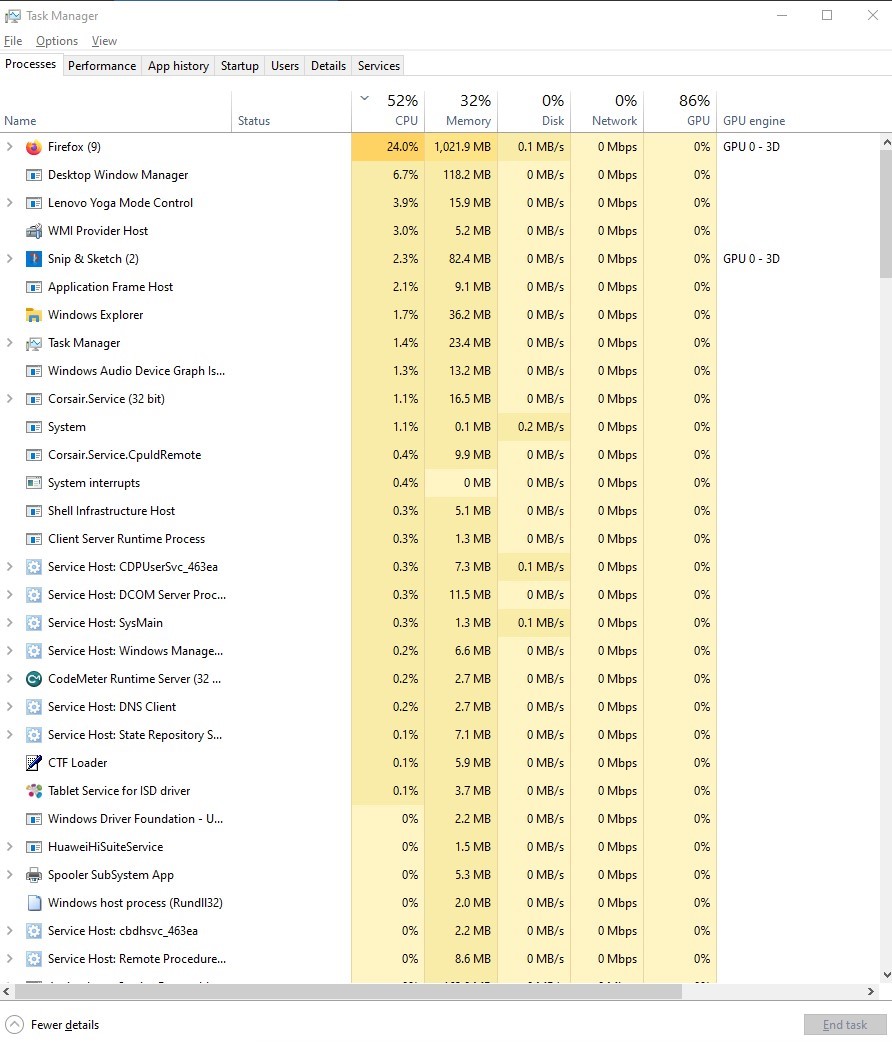The image size is (892, 1047).
Task: Switch to the App history tab
Action: coord(178,66)
